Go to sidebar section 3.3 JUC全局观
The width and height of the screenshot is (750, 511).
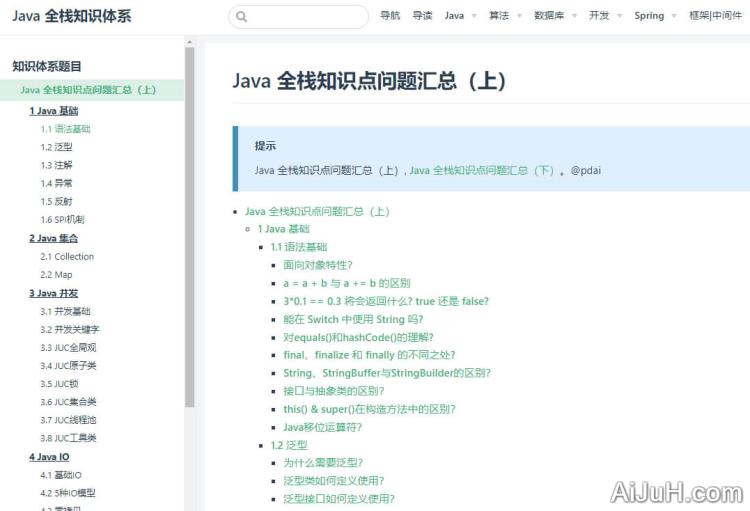(x=68, y=348)
